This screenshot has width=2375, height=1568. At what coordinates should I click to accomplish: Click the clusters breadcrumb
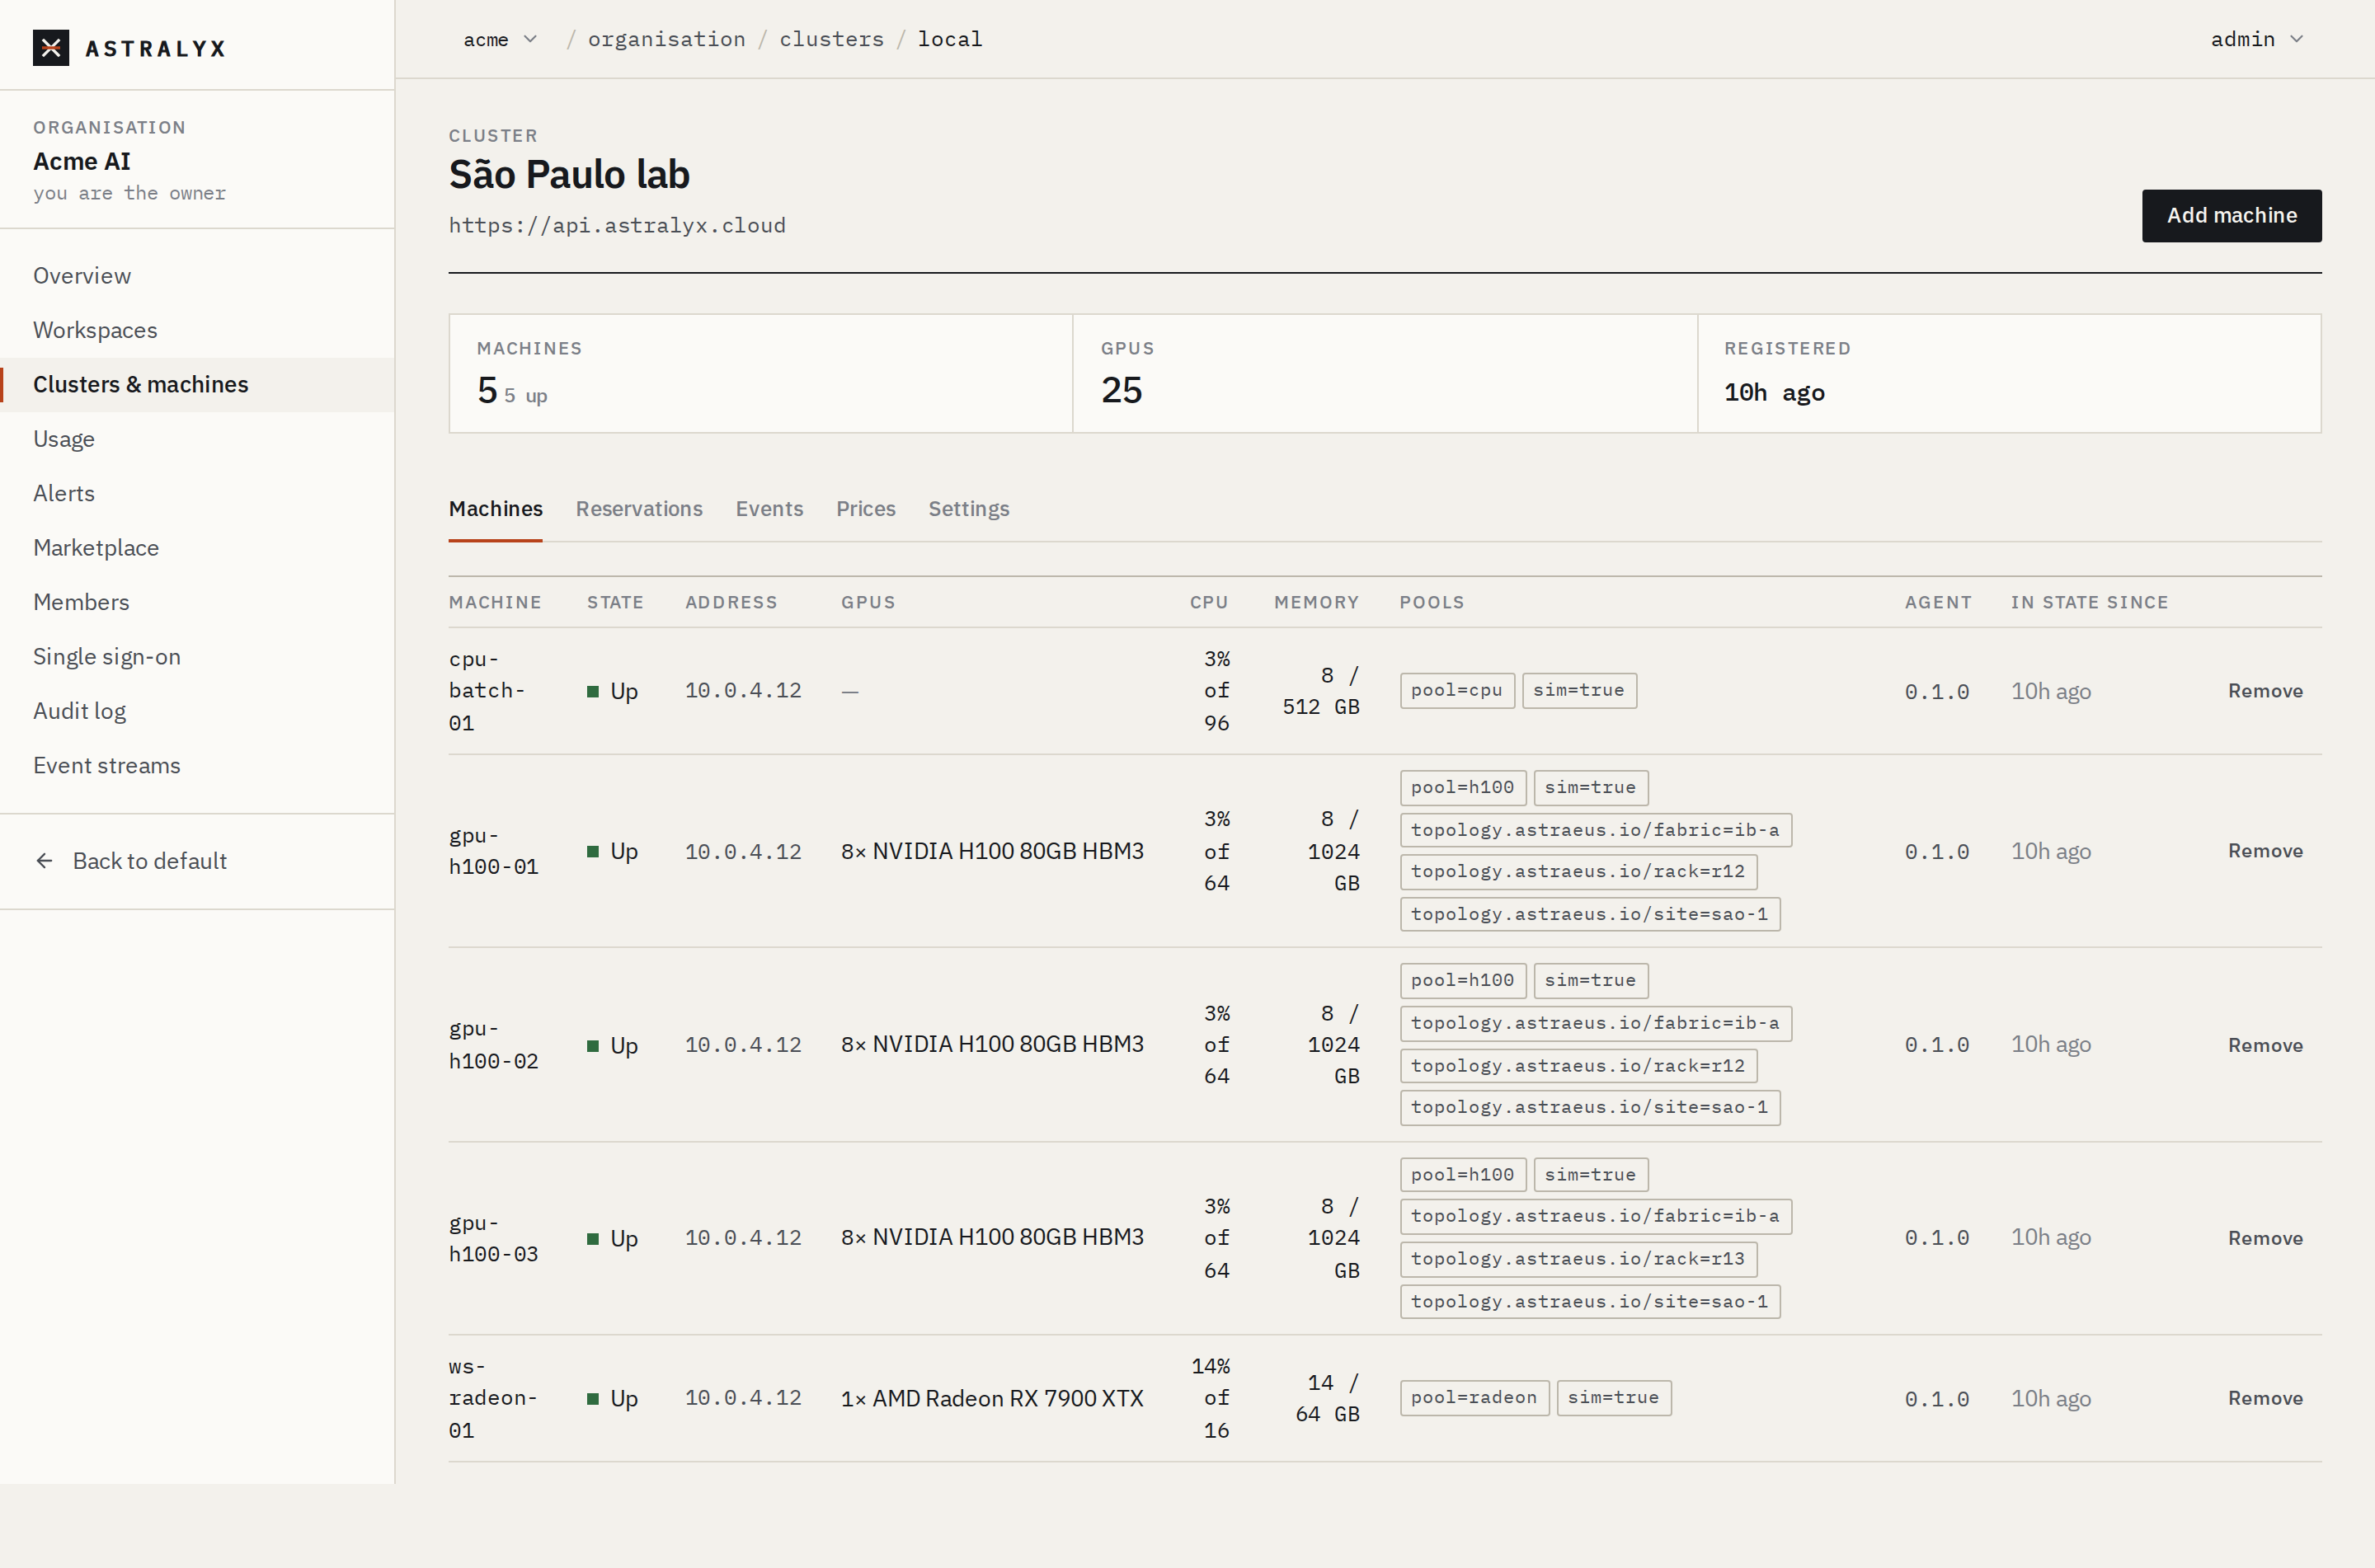(x=832, y=39)
